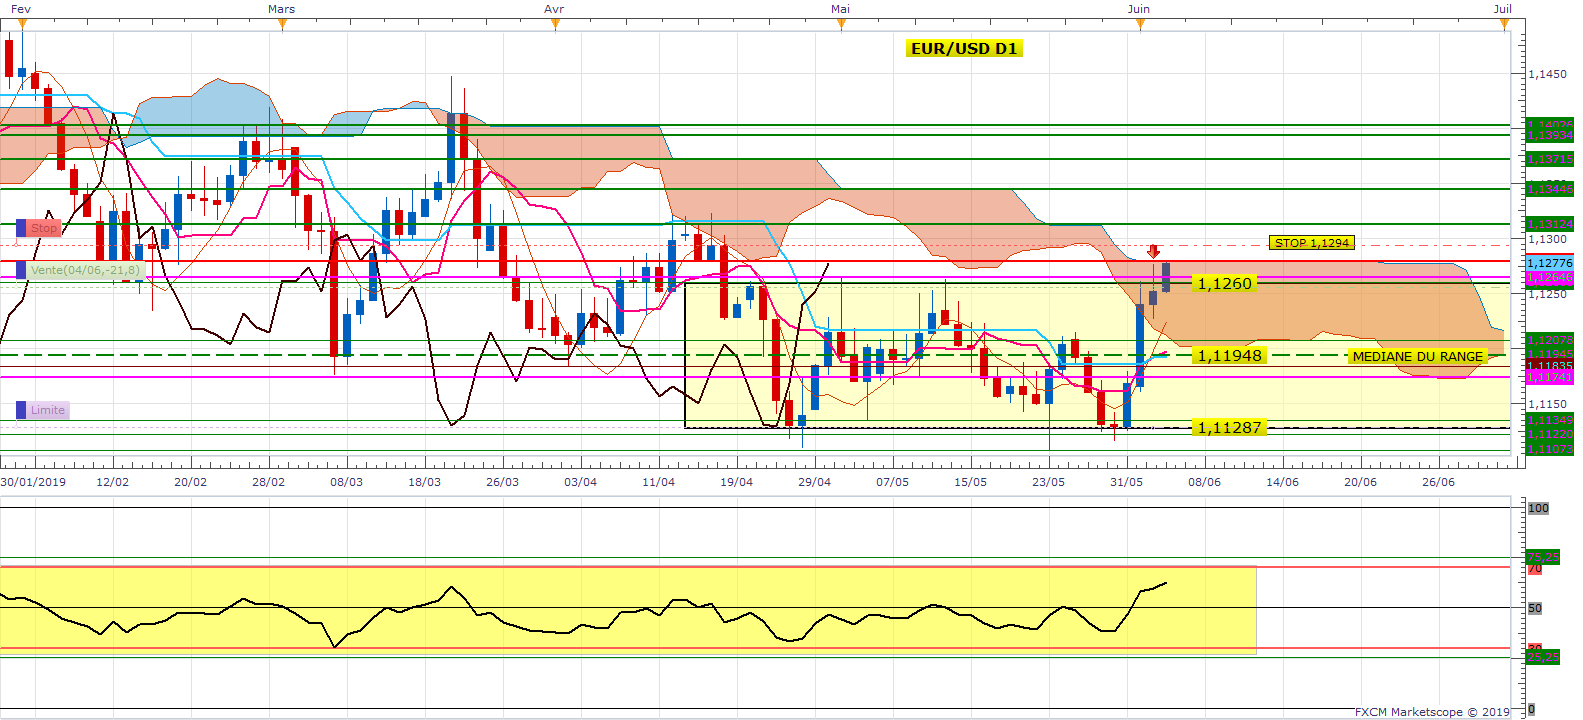Click the Avr month label on the timeline

(x=554, y=9)
